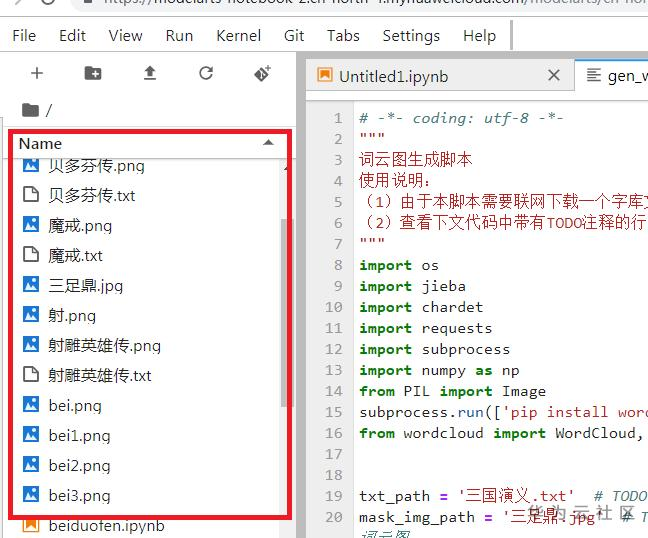The width and height of the screenshot is (648, 538).
Task: Click line 3 text 词云图生成脚本
Action: click(415, 159)
